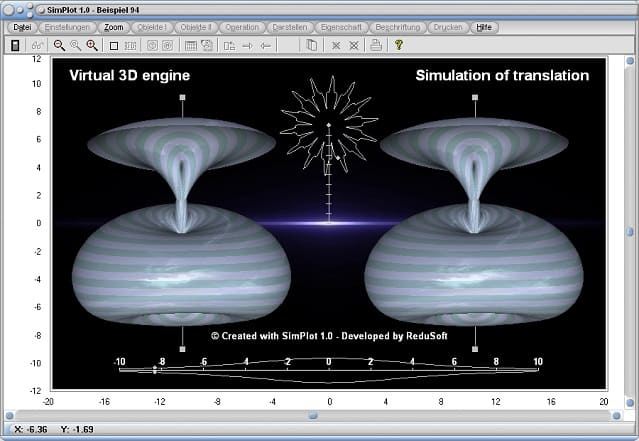639x441 pixels.
Task: Open the Drucken menu tab
Action: point(449,27)
